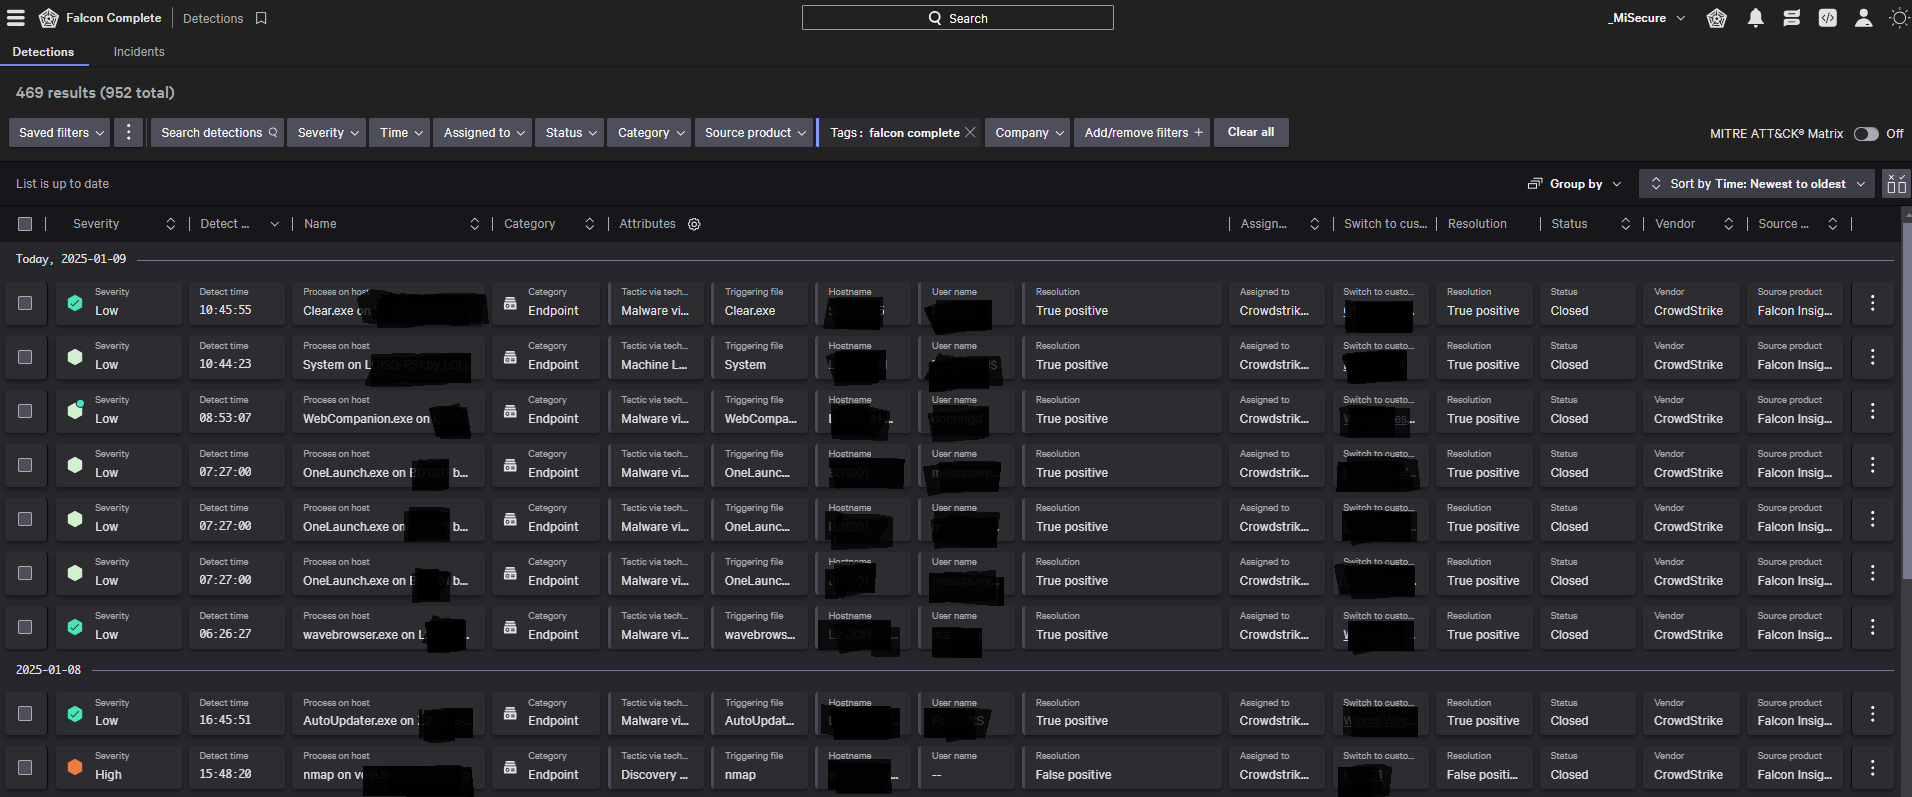
Task: Open actions menu for wavebrowser.exe row
Action: coord(1872,626)
